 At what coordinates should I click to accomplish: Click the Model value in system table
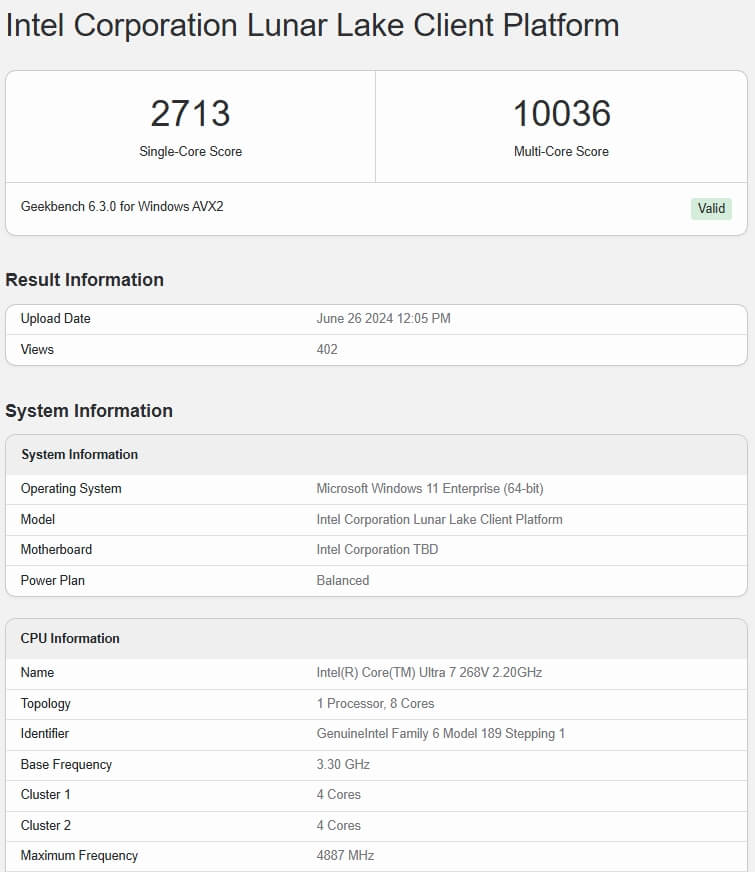coord(439,519)
